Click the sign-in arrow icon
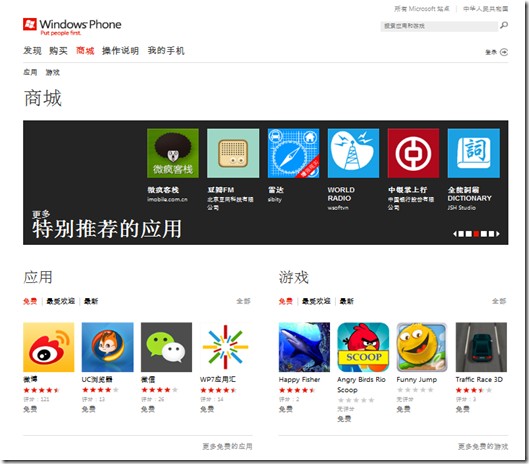This screenshot has height=464, width=529. click(x=504, y=52)
